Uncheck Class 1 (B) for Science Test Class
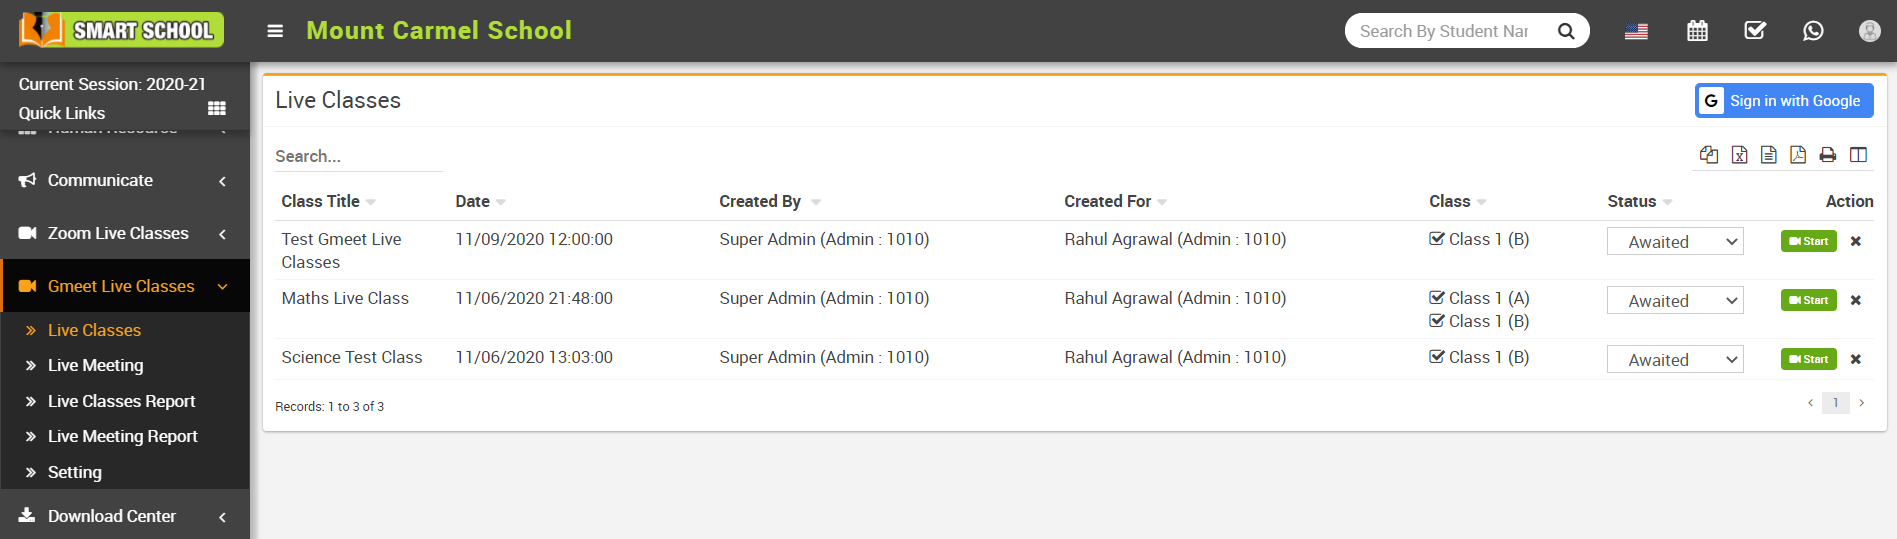Image resolution: width=1897 pixels, height=539 pixels. [x=1437, y=357]
